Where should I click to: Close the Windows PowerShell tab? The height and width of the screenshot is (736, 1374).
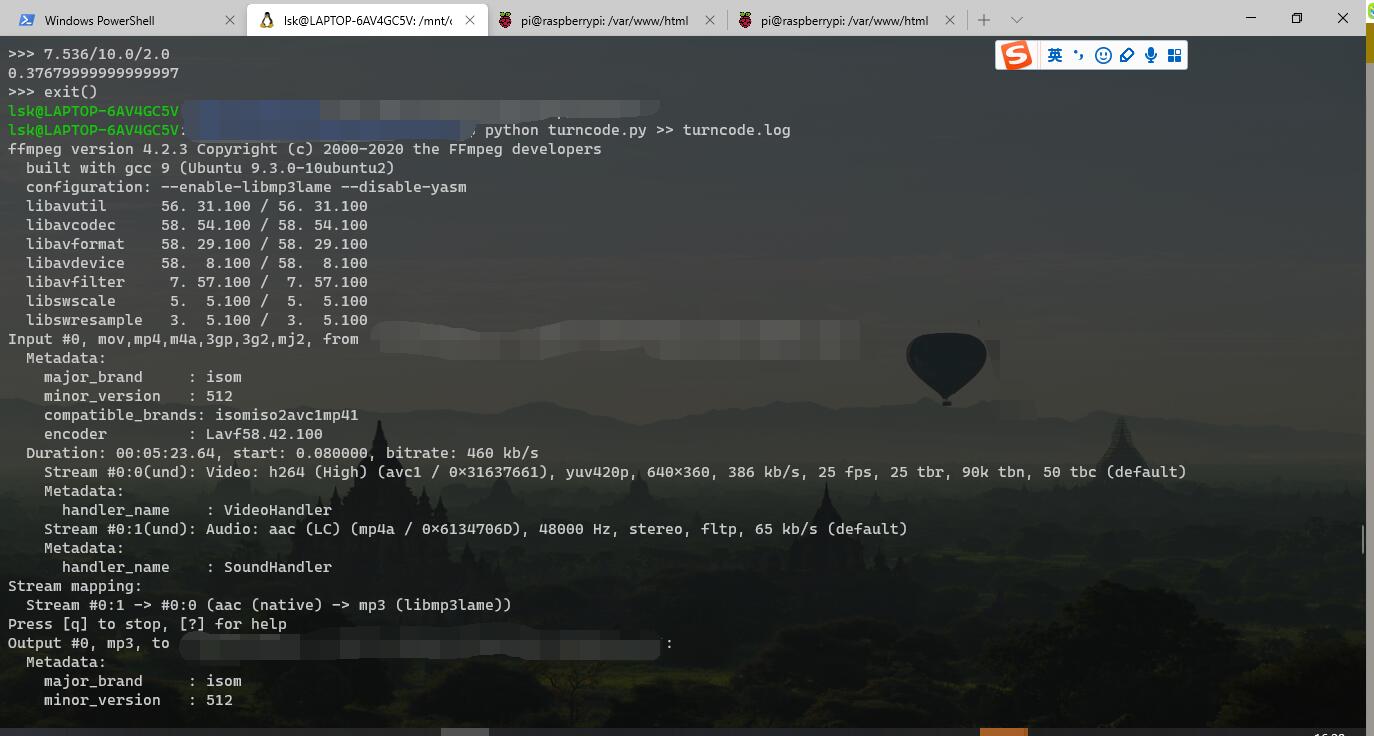[x=230, y=20]
